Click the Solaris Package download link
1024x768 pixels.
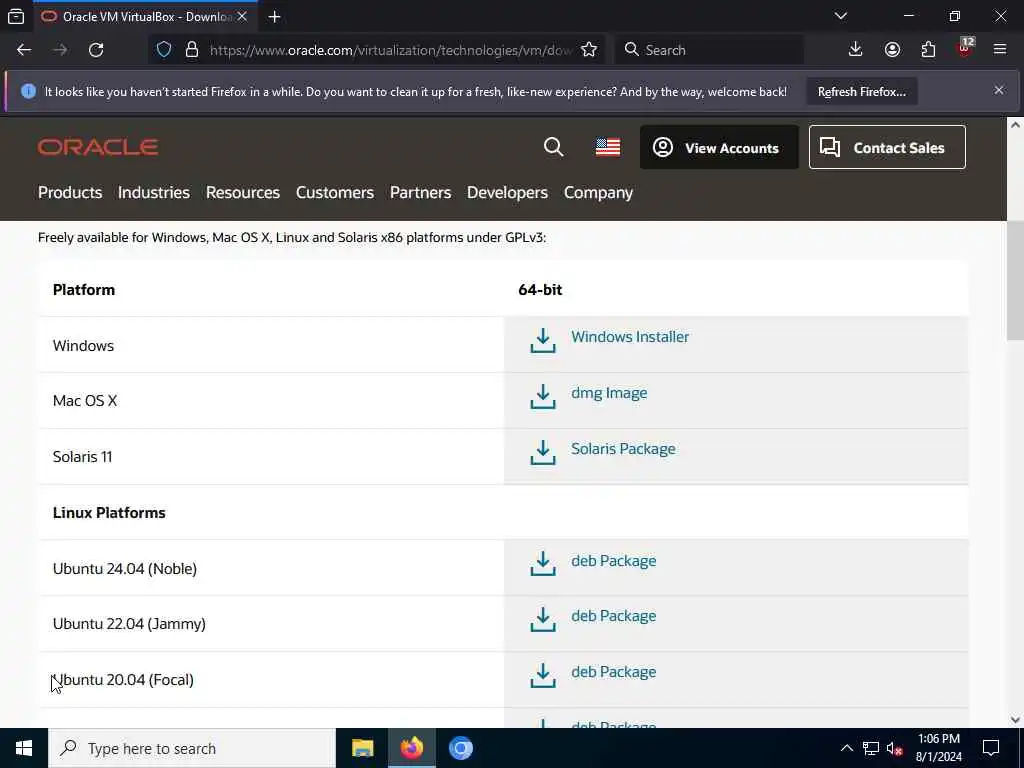pos(623,449)
